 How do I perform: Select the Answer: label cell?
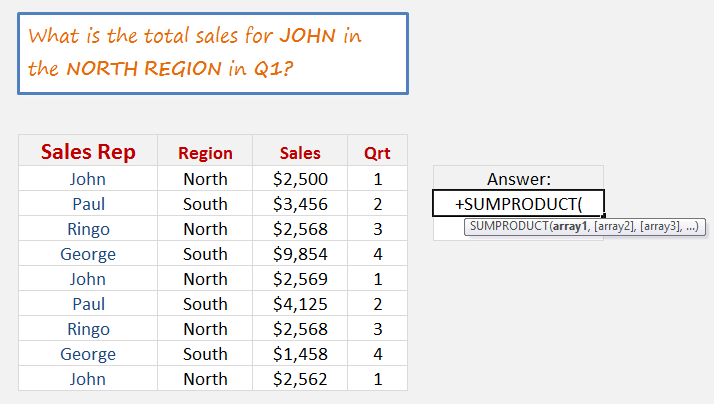[518, 179]
